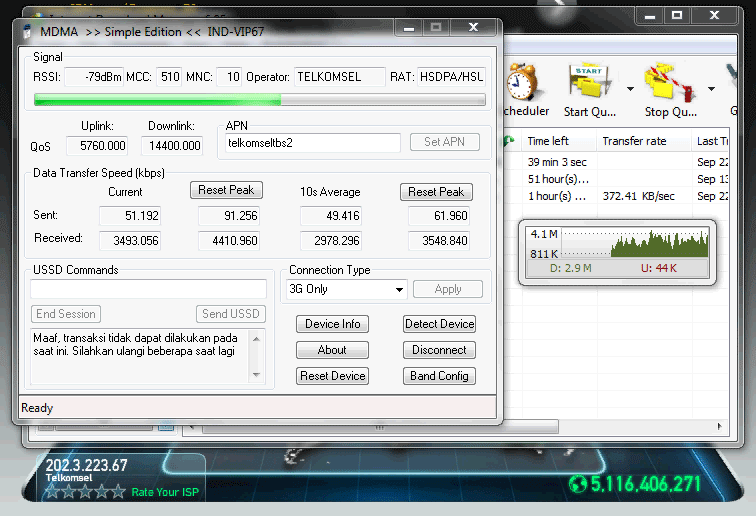Click the MCC value 510
This screenshot has height=516, width=756.
[x=169, y=77]
